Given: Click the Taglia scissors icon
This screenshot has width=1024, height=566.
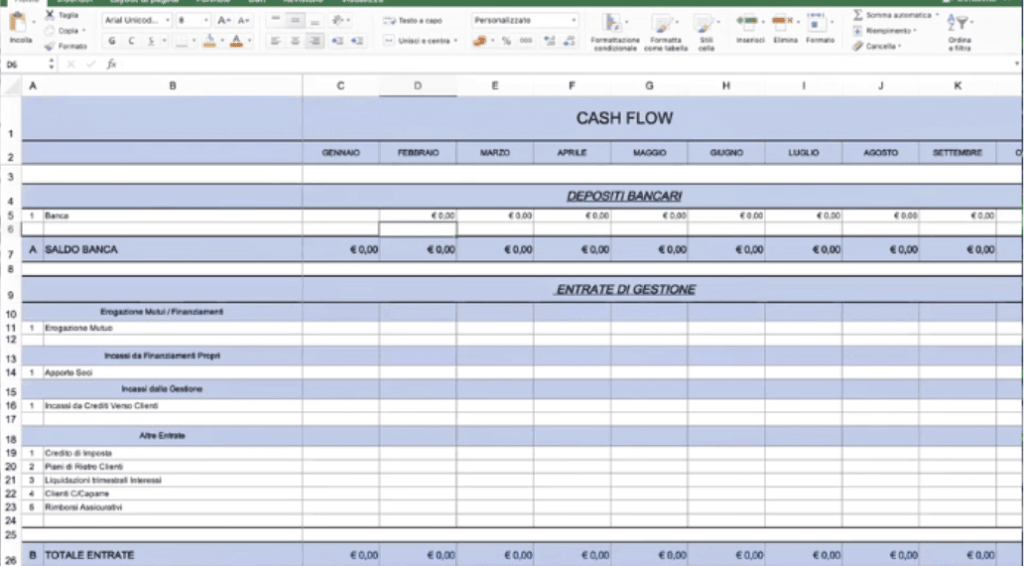Looking at the screenshot, I should pos(50,16).
